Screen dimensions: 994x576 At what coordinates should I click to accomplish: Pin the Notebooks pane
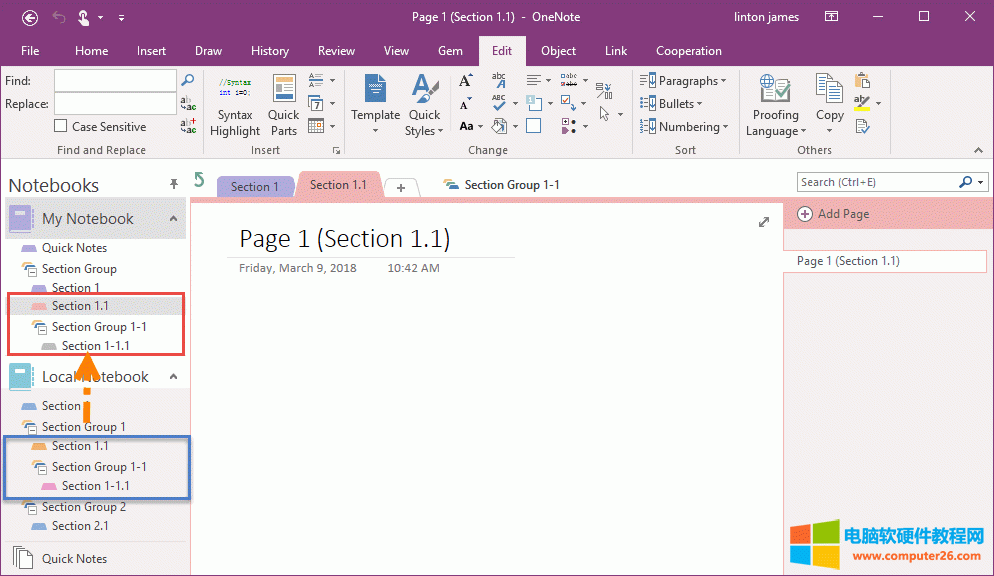point(172,184)
